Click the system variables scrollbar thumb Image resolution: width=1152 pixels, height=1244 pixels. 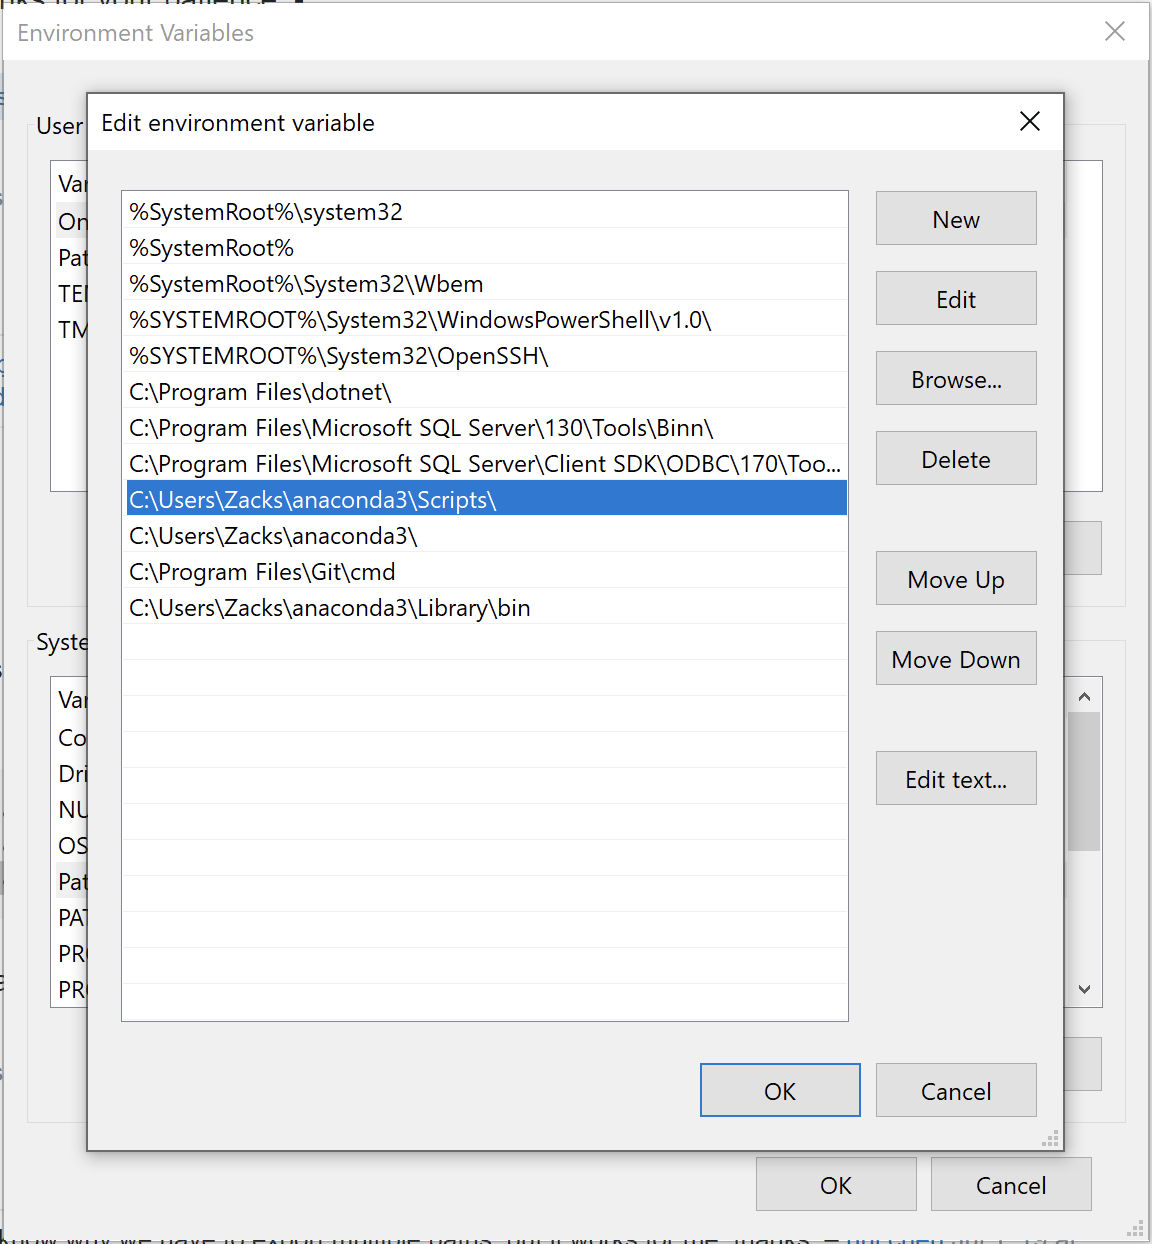(1084, 781)
